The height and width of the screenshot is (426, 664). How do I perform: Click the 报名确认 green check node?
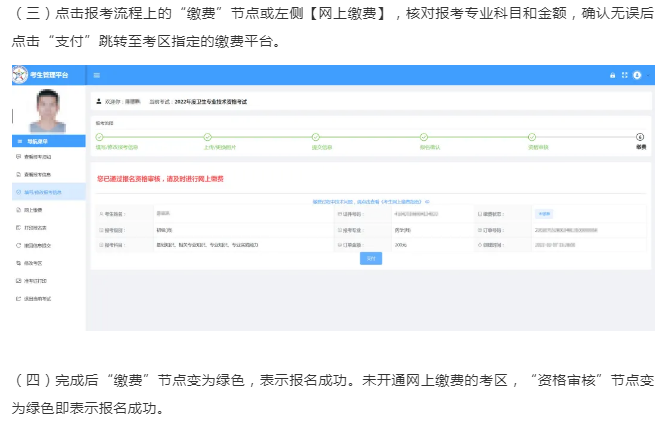click(424, 137)
